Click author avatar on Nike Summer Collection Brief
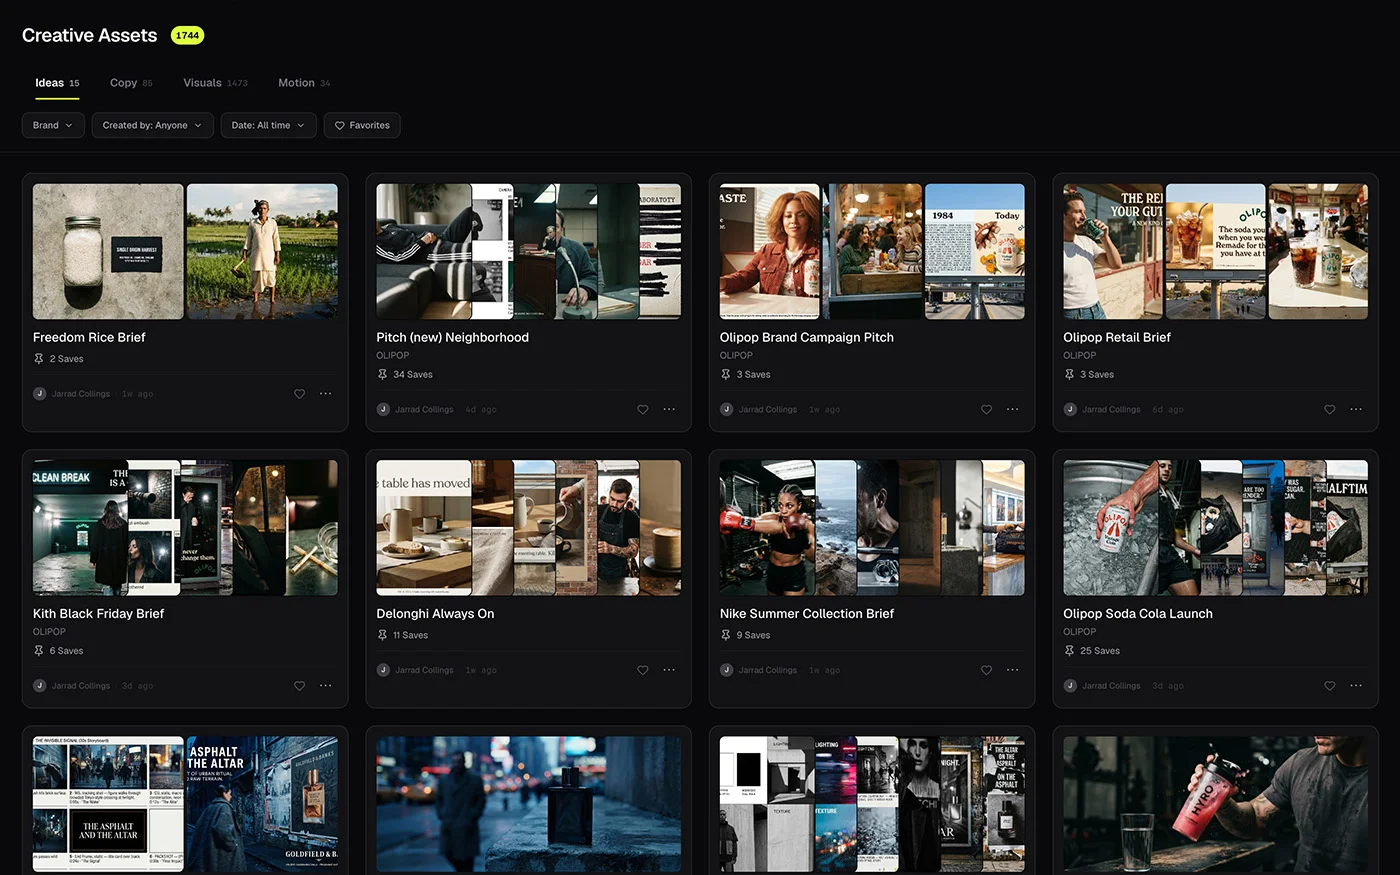Image resolution: width=1400 pixels, height=875 pixels. (727, 670)
